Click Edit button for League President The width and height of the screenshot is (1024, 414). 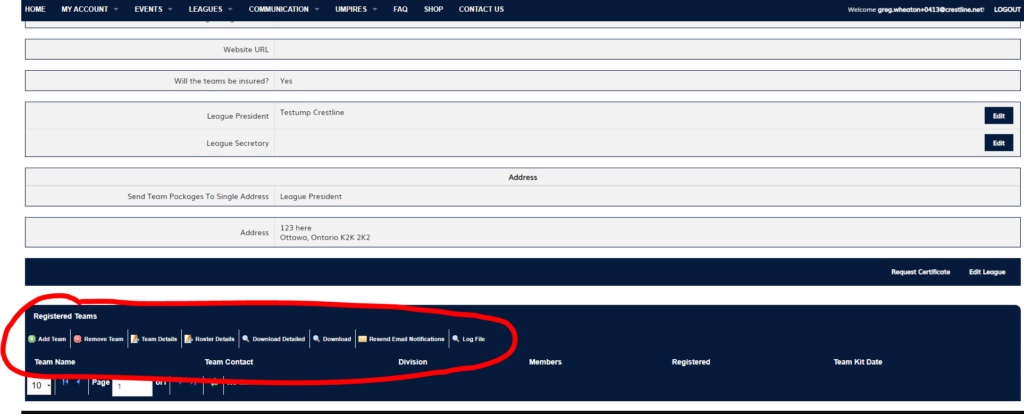(998, 116)
